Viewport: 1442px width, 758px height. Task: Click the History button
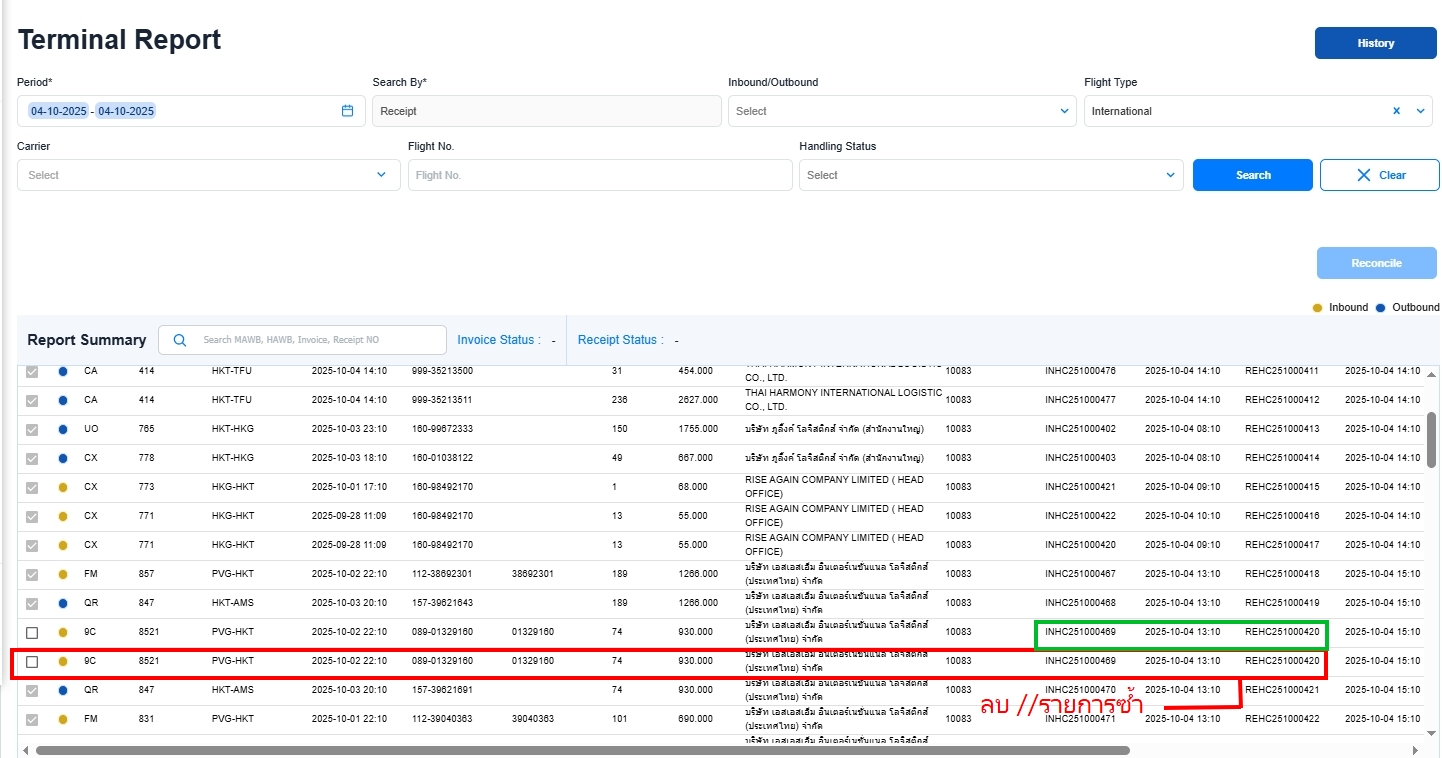tap(1375, 43)
